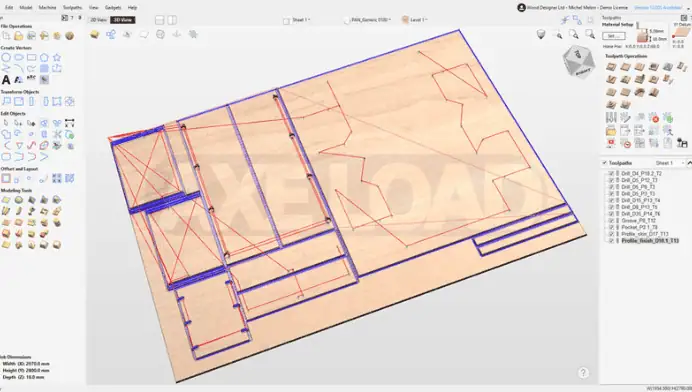Image resolution: width=692 pixels, height=392 pixels.
Task: Click the Draw Rectangle tool
Action: pyautogui.click(x=31, y=57)
